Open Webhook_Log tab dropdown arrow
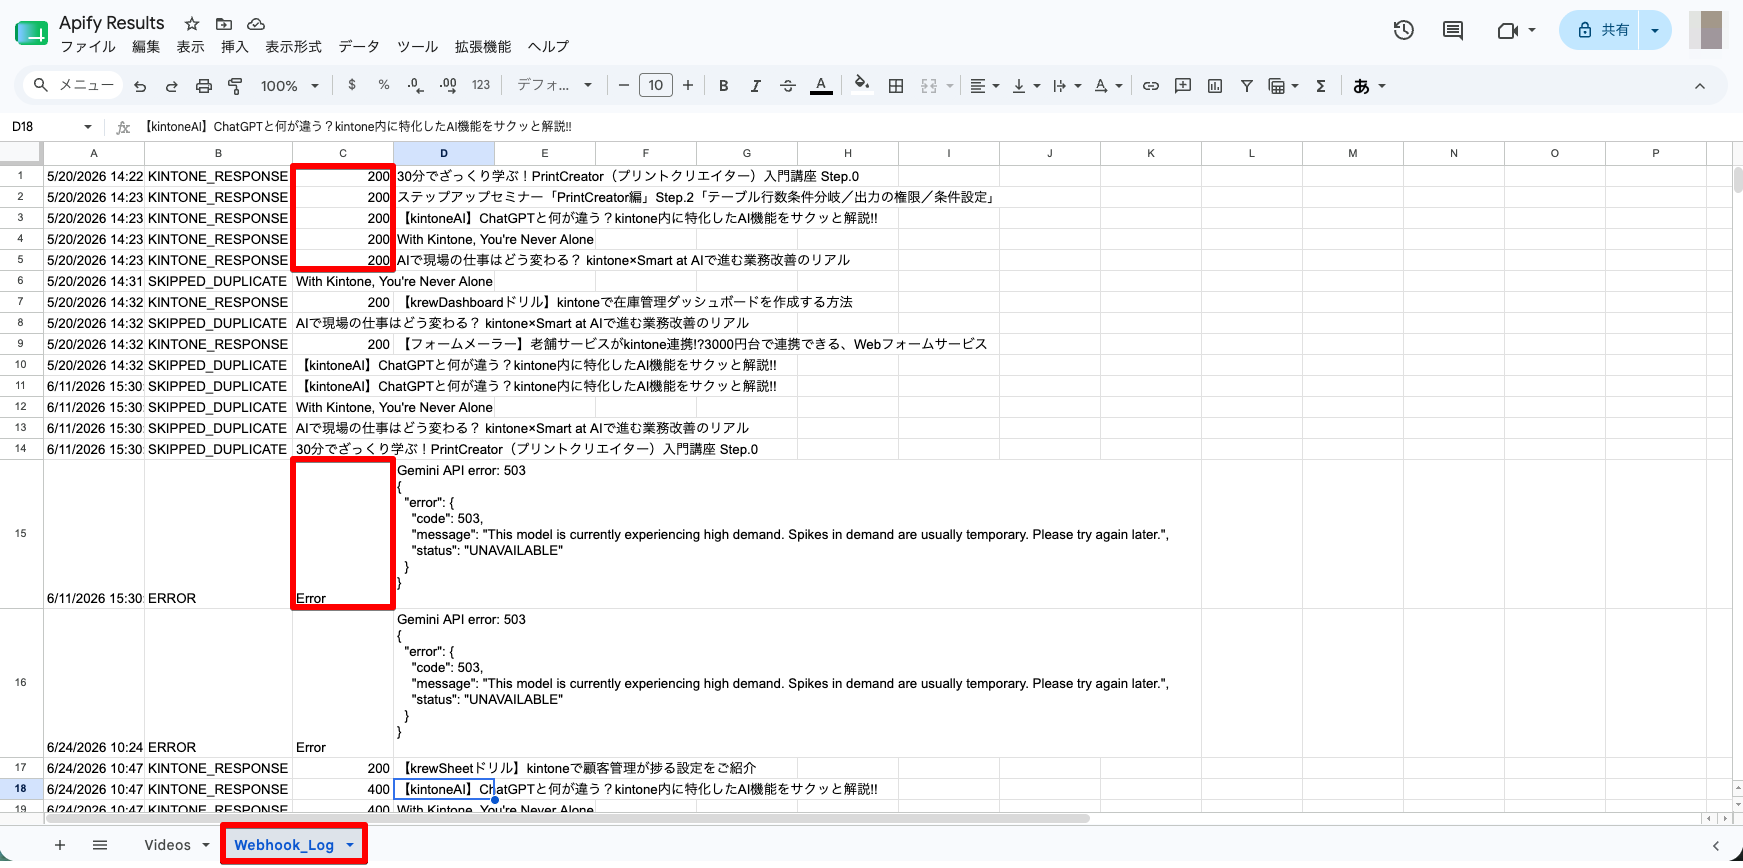This screenshot has width=1743, height=868. pyautogui.click(x=350, y=845)
